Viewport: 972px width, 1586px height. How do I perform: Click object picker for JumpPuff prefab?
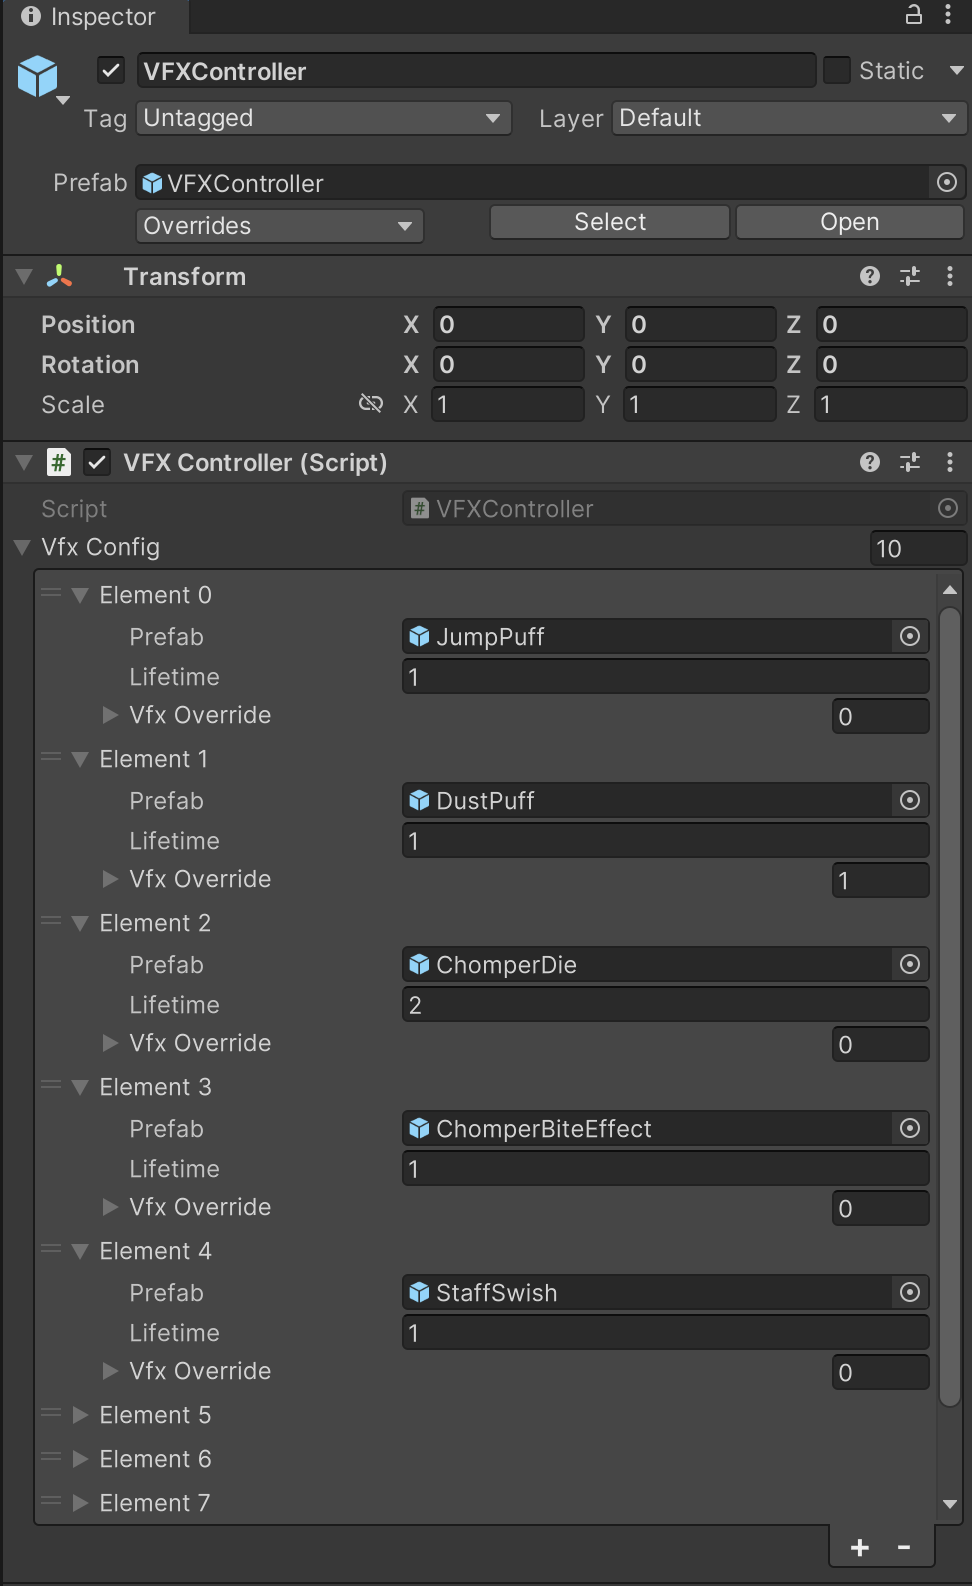click(910, 637)
